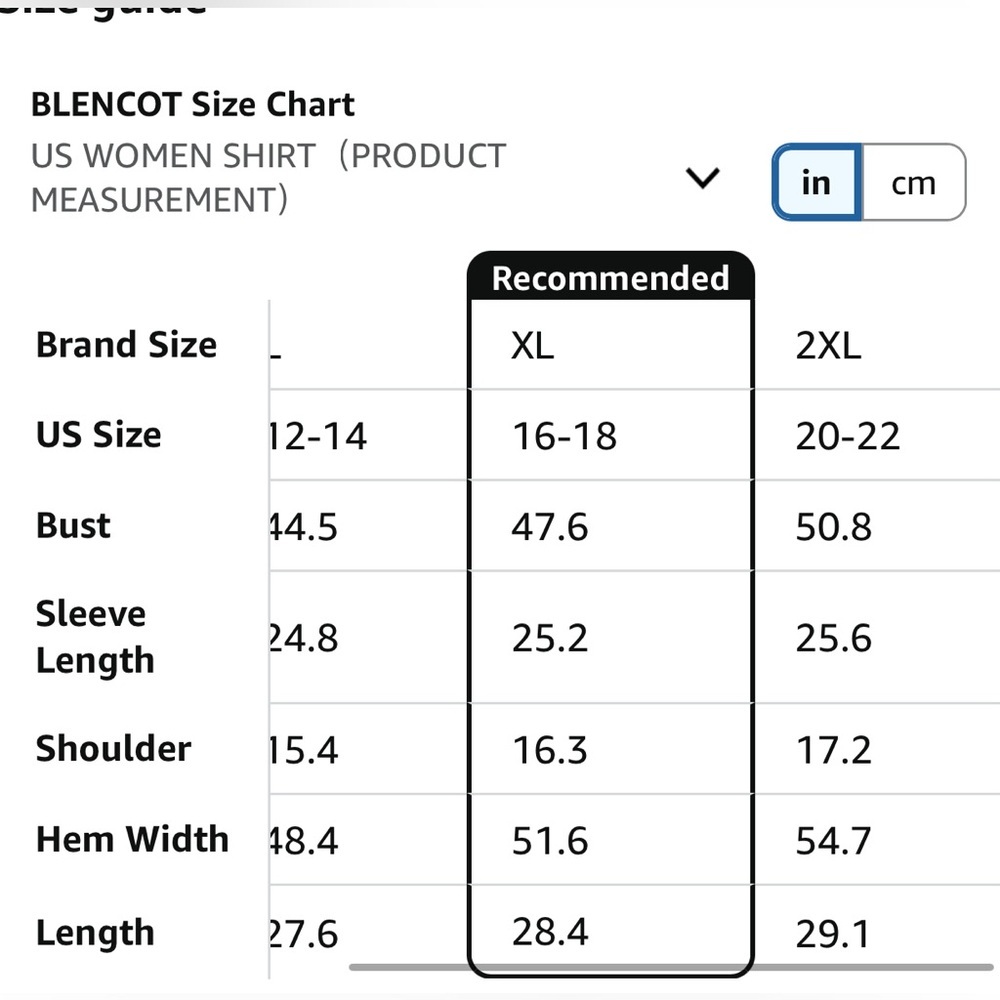The image size is (1000, 1000).
Task: Click the BLENCOT Size Chart heading
Action: pyautogui.click(x=193, y=104)
